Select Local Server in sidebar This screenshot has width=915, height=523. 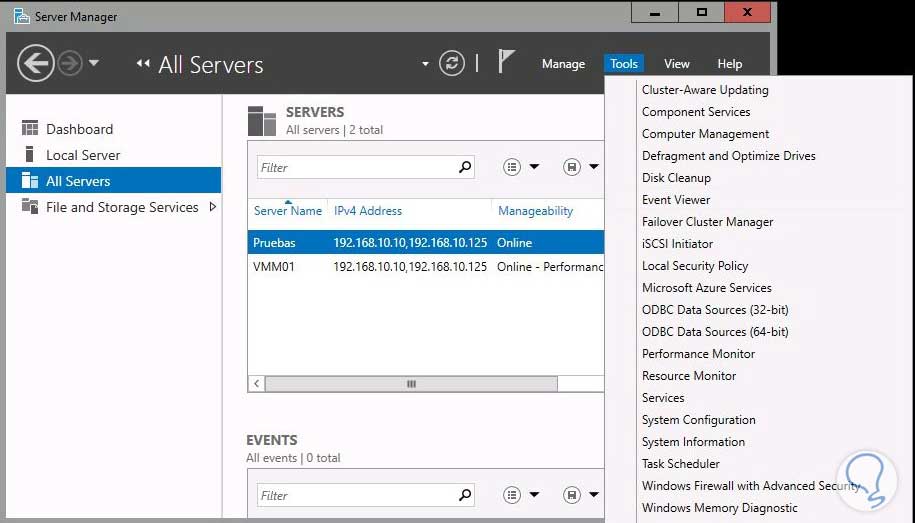(x=83, y=155)
